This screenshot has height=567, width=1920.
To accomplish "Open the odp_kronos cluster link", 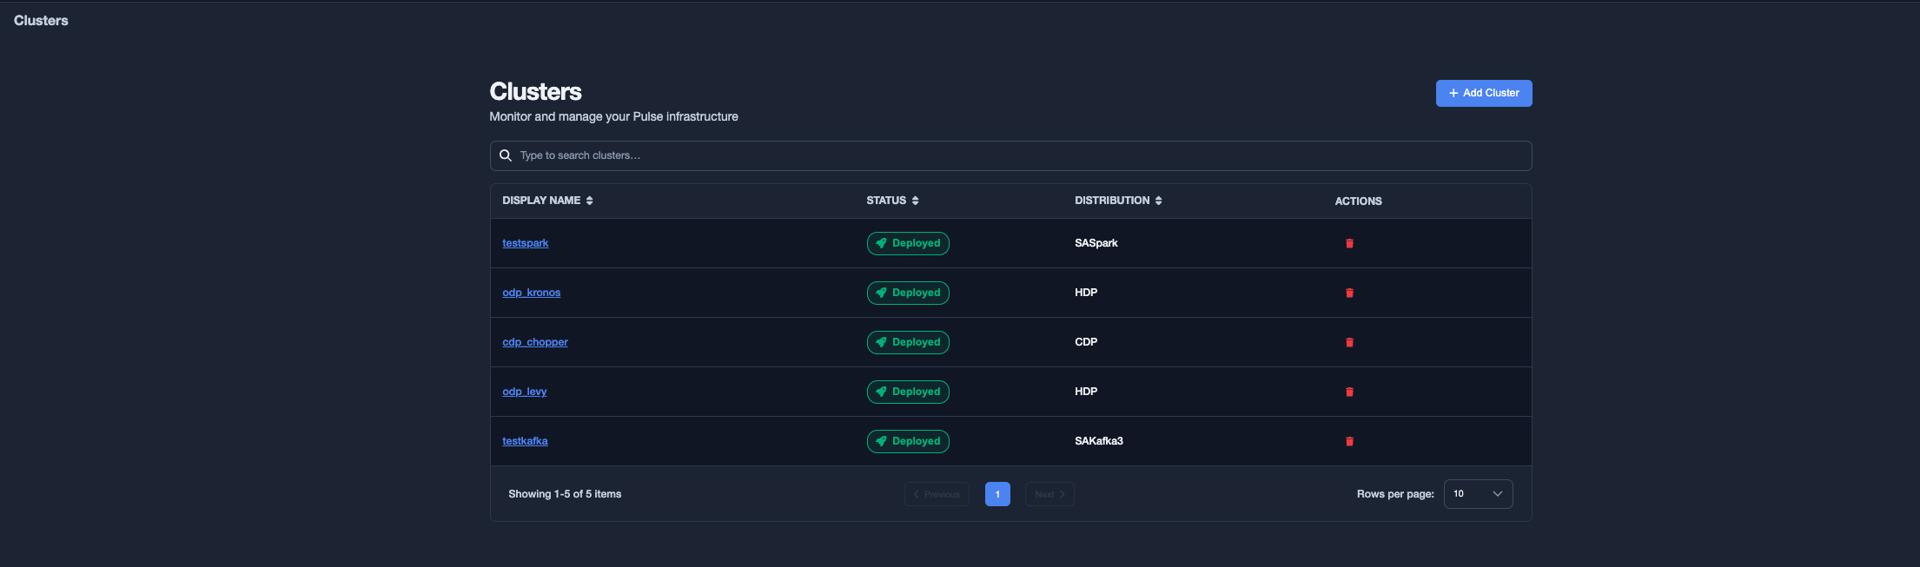I will tap(531, 293).
